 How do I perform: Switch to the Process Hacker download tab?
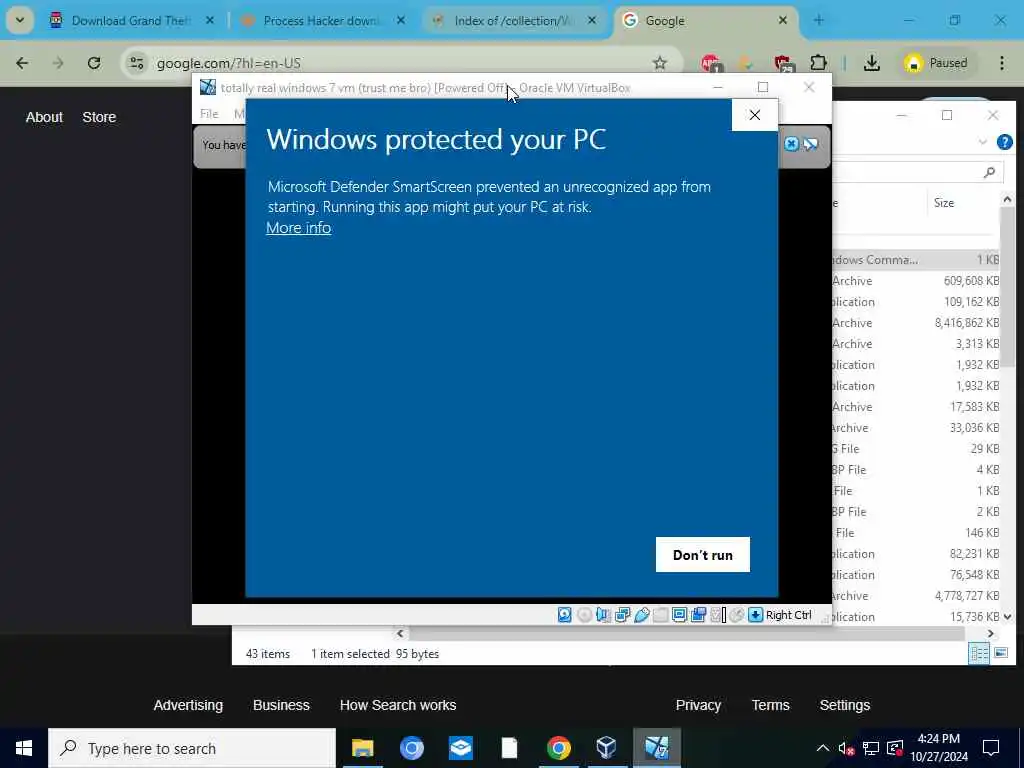(x=321, y=21)
